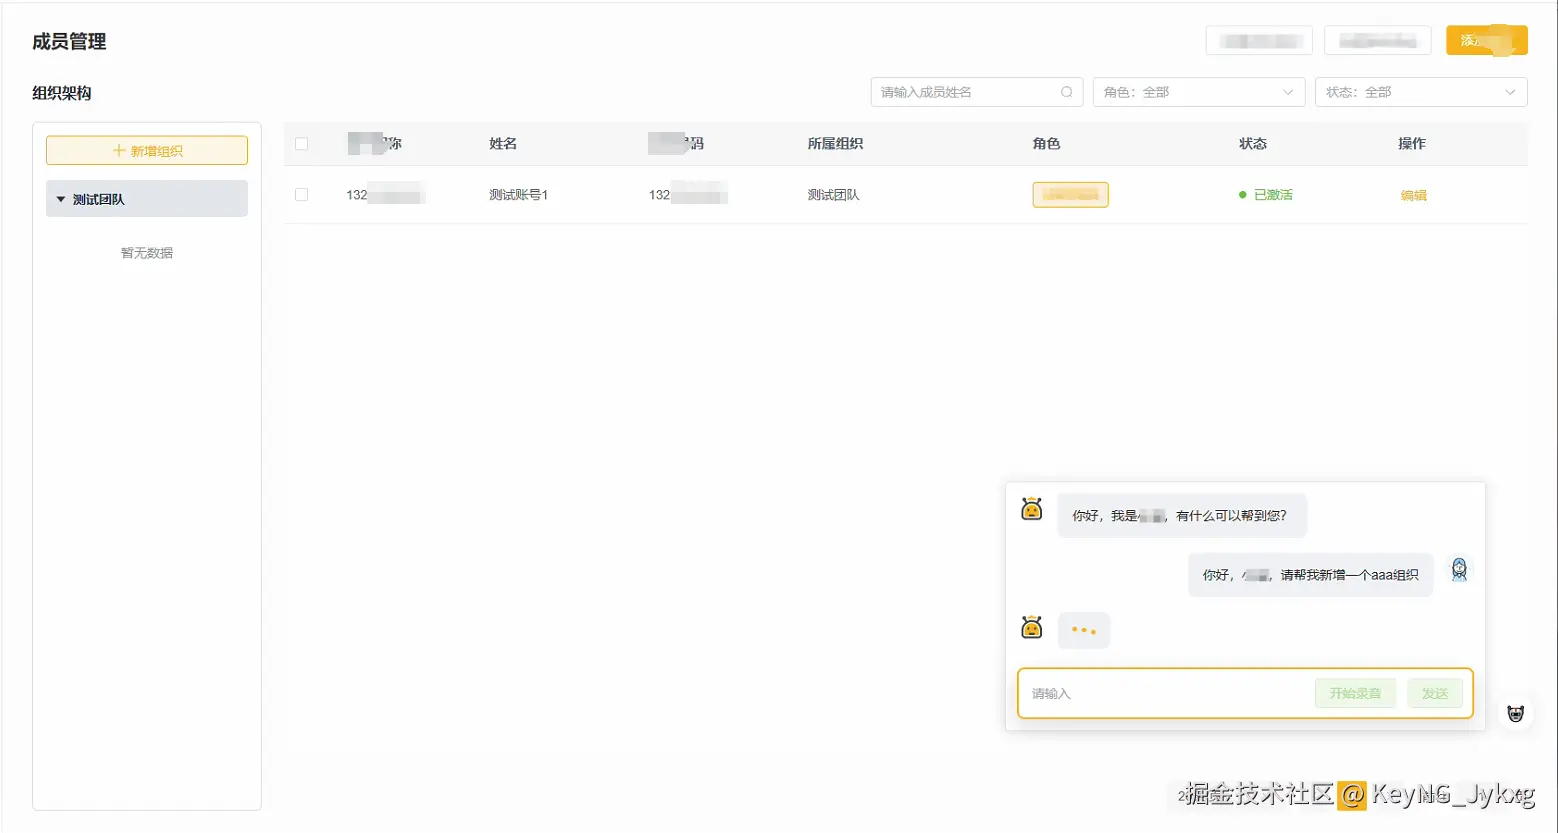Image resolution: width=1558 pixels, height=833 pixels.
Task: Click the 已激活 status text
Action: pos(1273,195)
